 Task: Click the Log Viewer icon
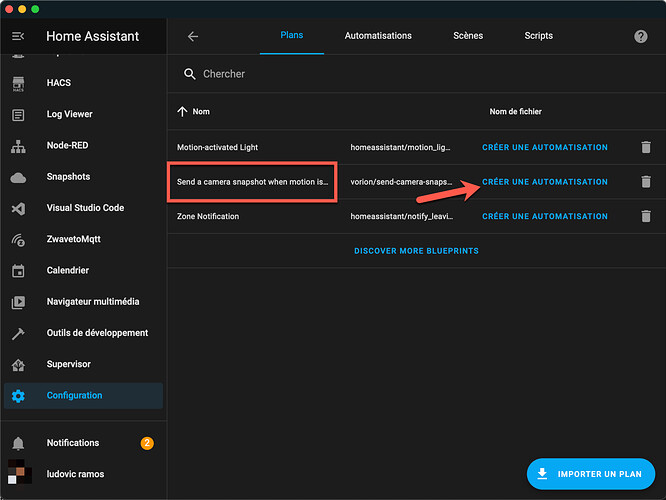(18, 115)
